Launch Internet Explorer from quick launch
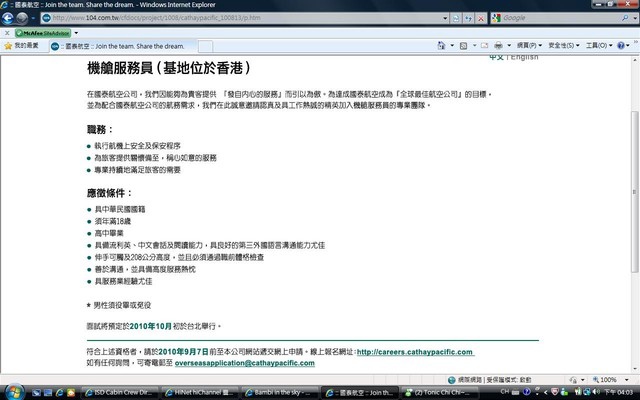Screen dimensions: 640x400 pos(60,392)
